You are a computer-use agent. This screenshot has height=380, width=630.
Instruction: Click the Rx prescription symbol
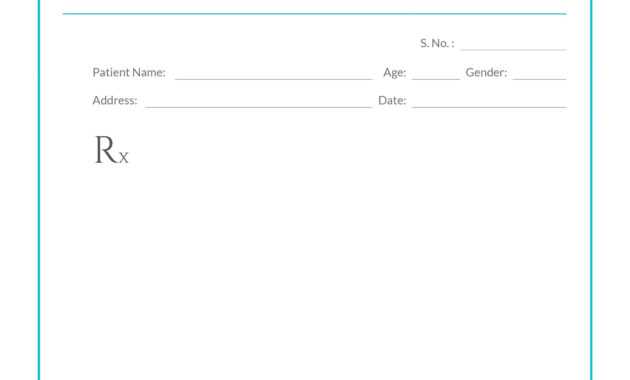[x=111, y=150]
